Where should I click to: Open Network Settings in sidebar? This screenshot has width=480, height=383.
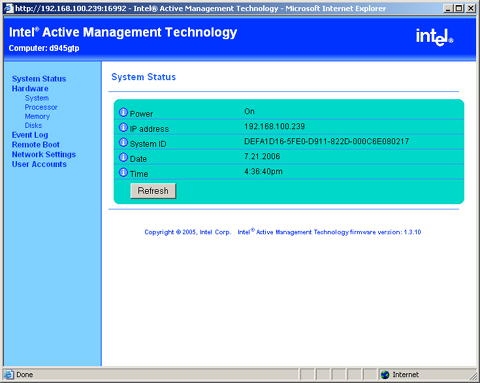(x=44, y=154)
